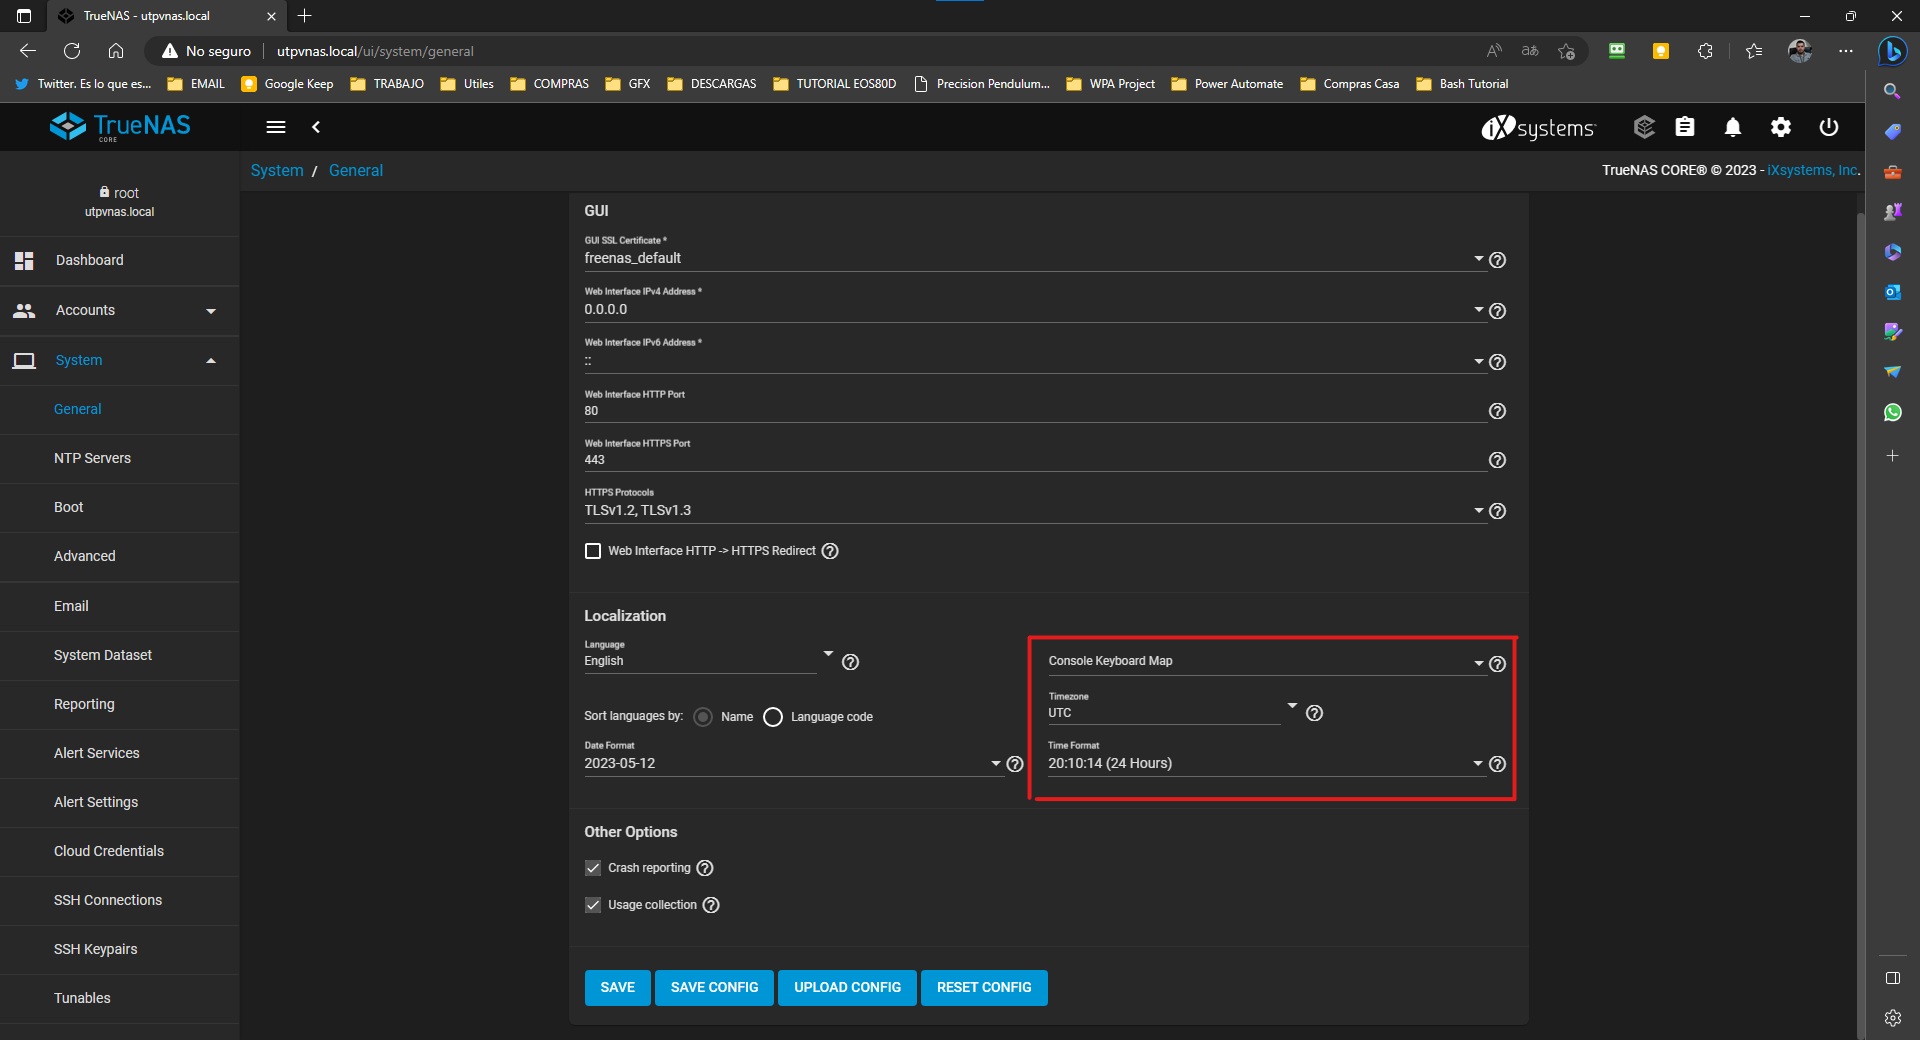Viewport: 1920px width, 1040px height.
Task: Open WhatsApp in Edge sidebar
Action: [x=1892, y=412]
